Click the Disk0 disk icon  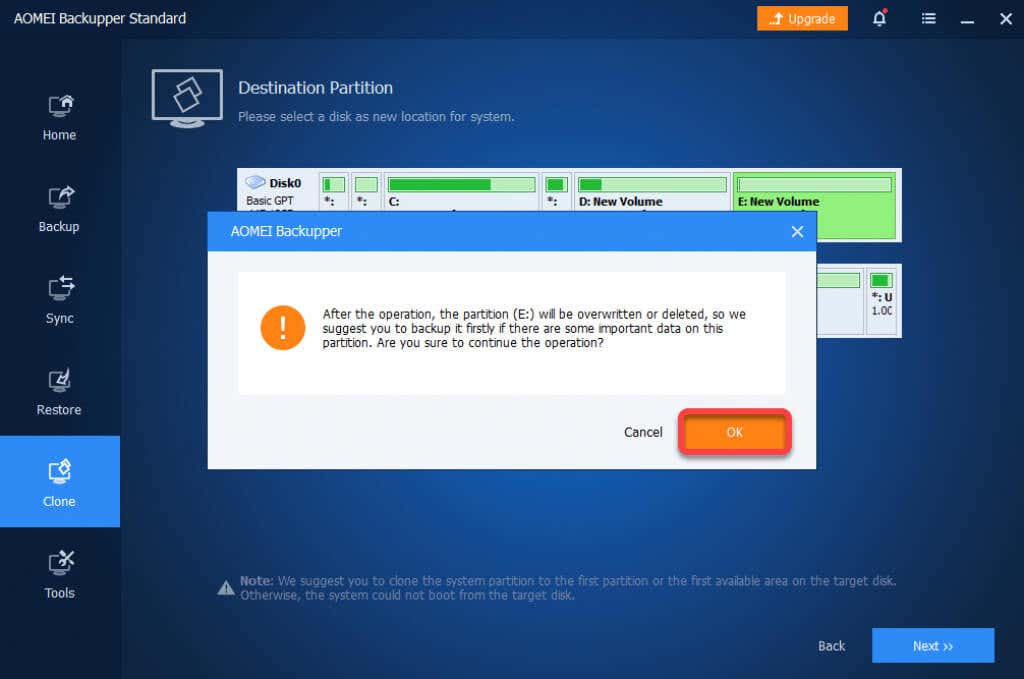pyautogui.click(x=255, y=182)
